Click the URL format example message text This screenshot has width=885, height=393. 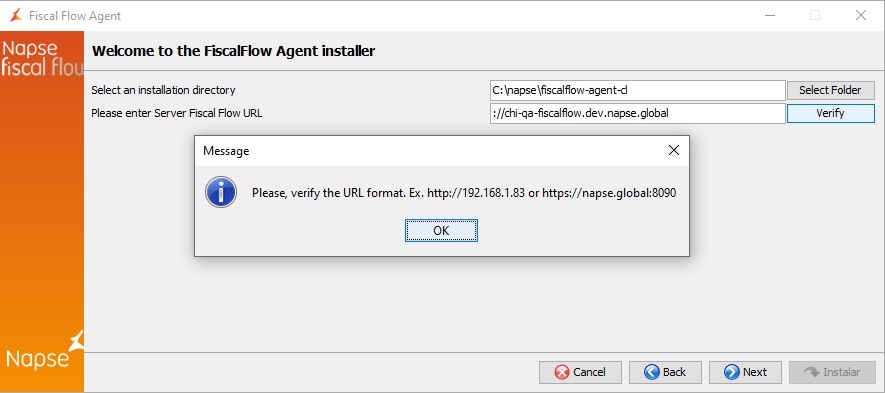pos(464,193)
